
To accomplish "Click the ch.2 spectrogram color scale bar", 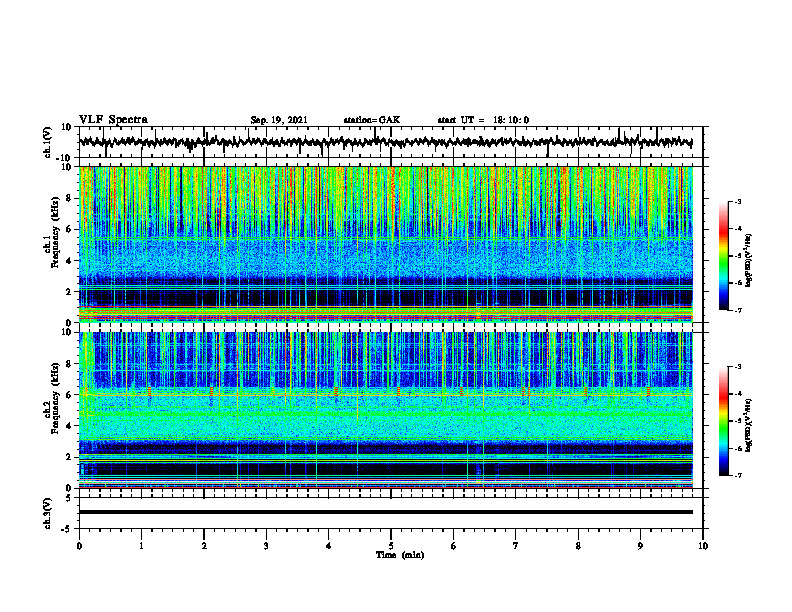I will (724, 421).
